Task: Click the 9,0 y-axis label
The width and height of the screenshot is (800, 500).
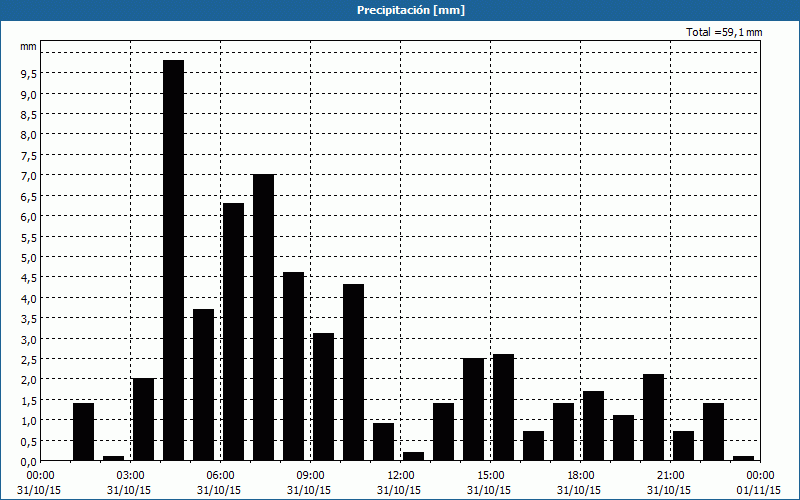Action: coord(29,94)
